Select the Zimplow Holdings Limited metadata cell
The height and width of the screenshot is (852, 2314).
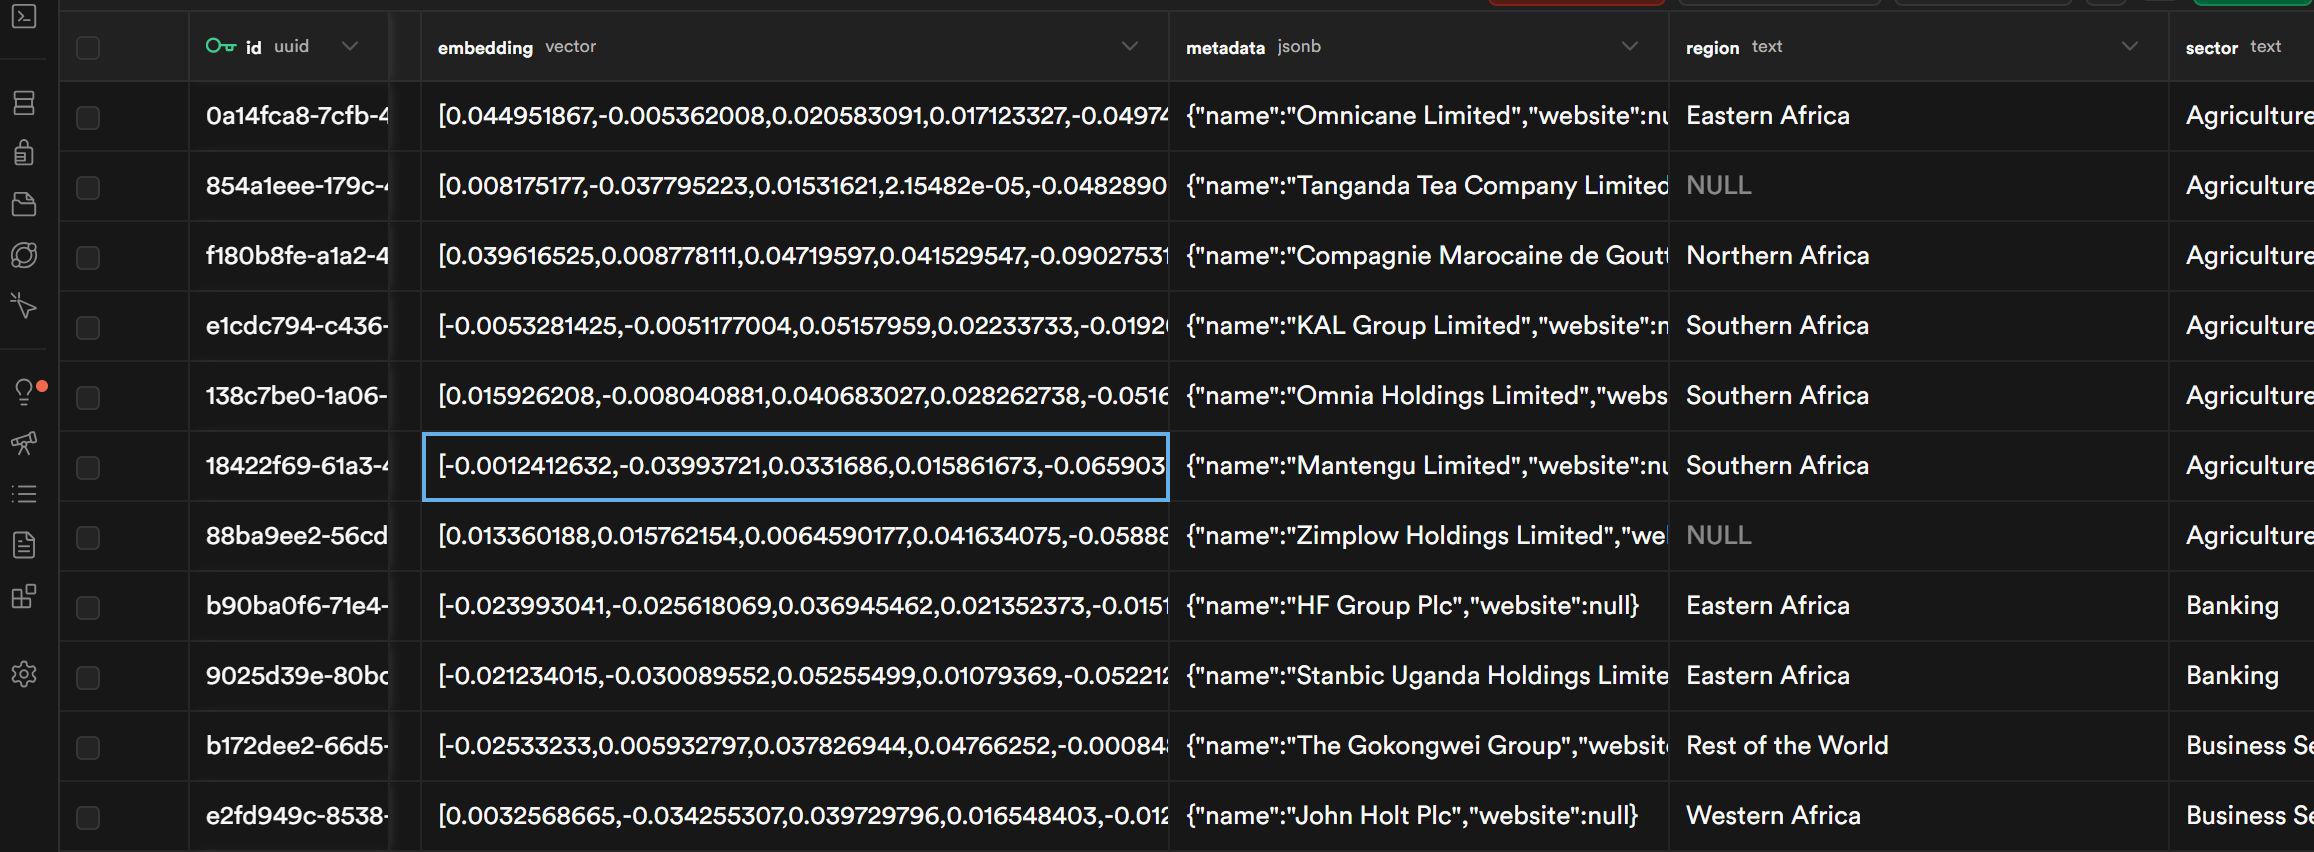[1419, 536]
